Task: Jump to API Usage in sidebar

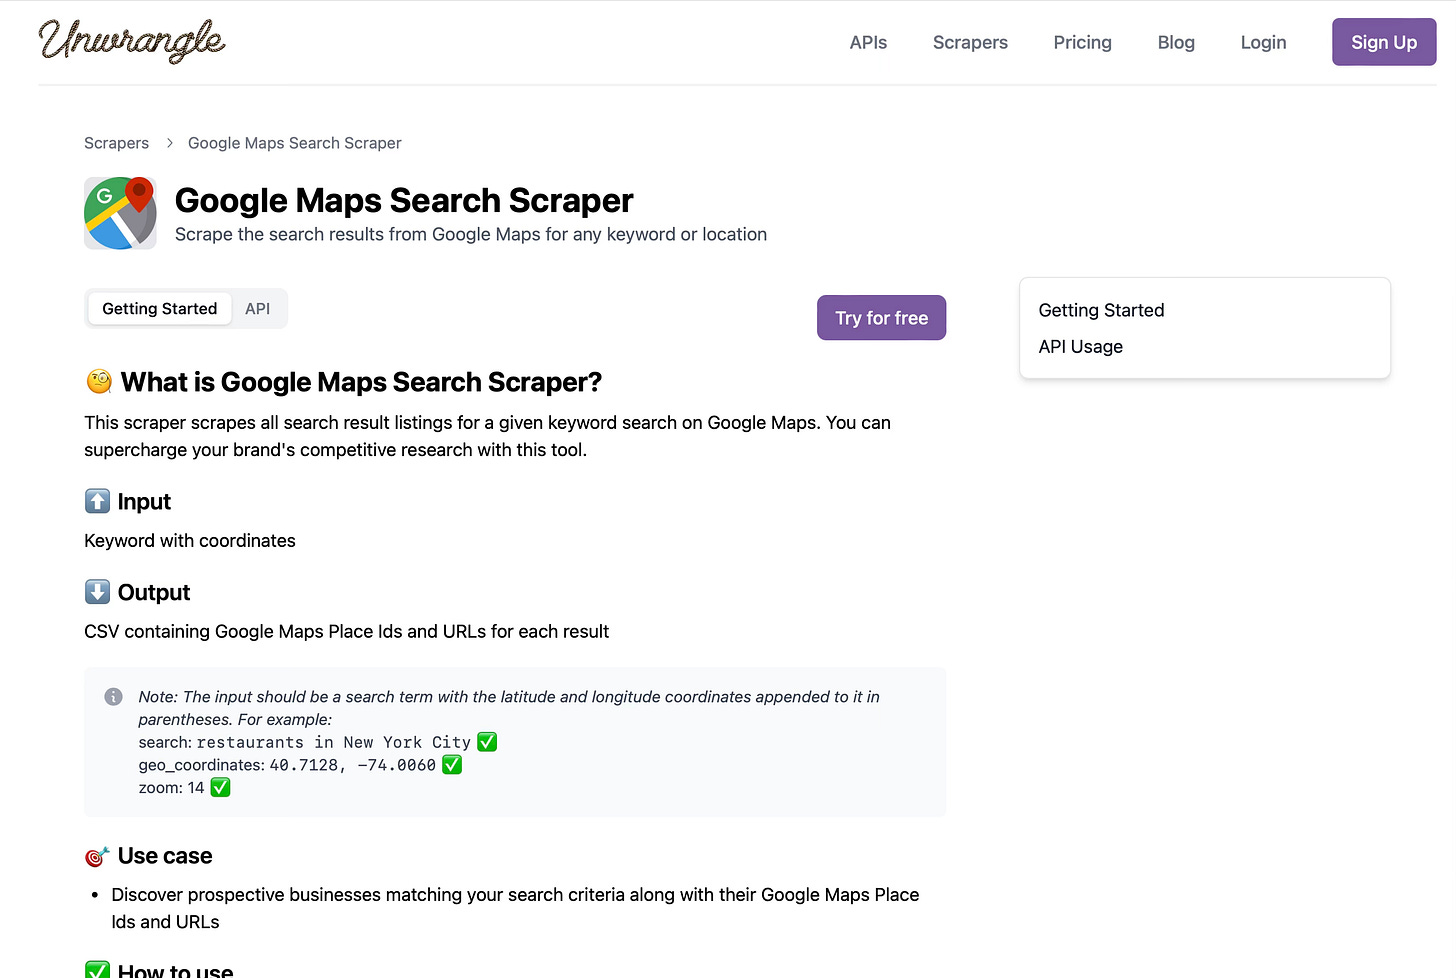Action: 1080,346
